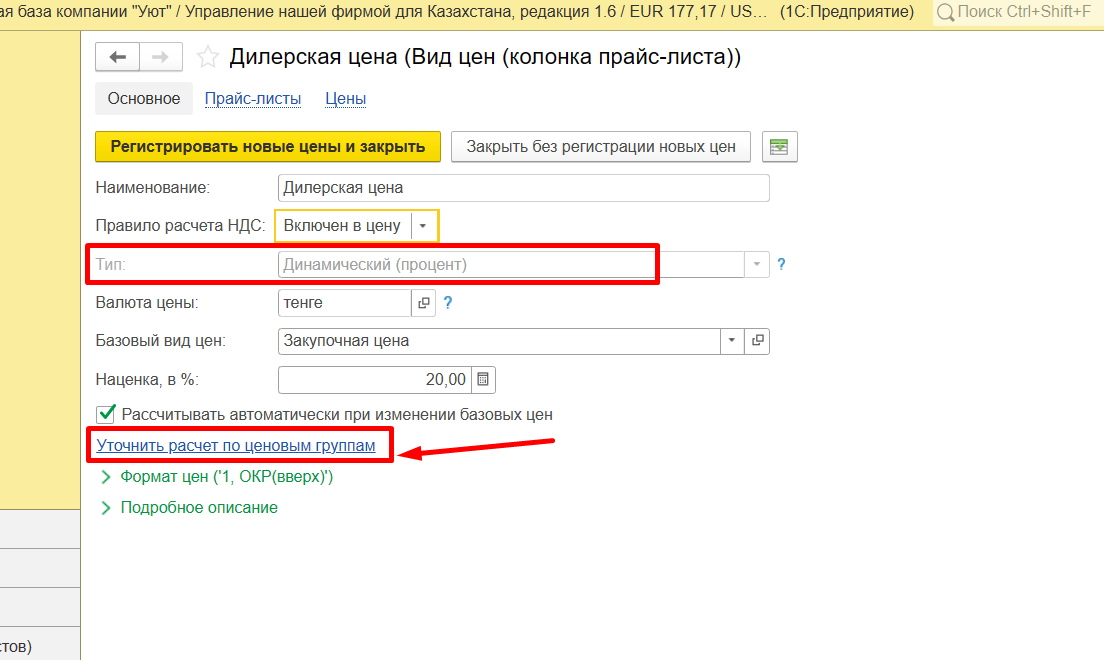Click the Наименование text field

pyautogui.click(x=523, y=188)
